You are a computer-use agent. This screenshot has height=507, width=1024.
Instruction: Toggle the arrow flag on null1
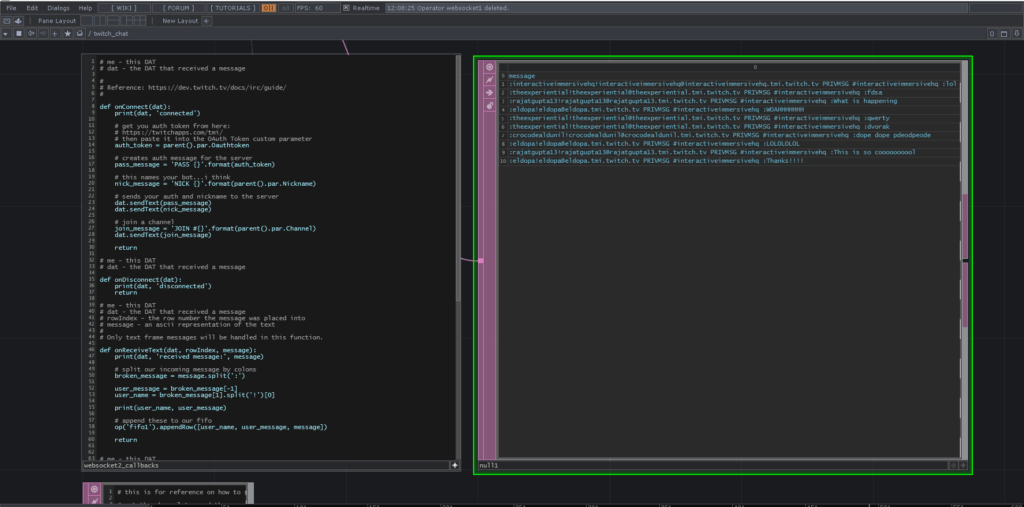(x=489, y=93)
